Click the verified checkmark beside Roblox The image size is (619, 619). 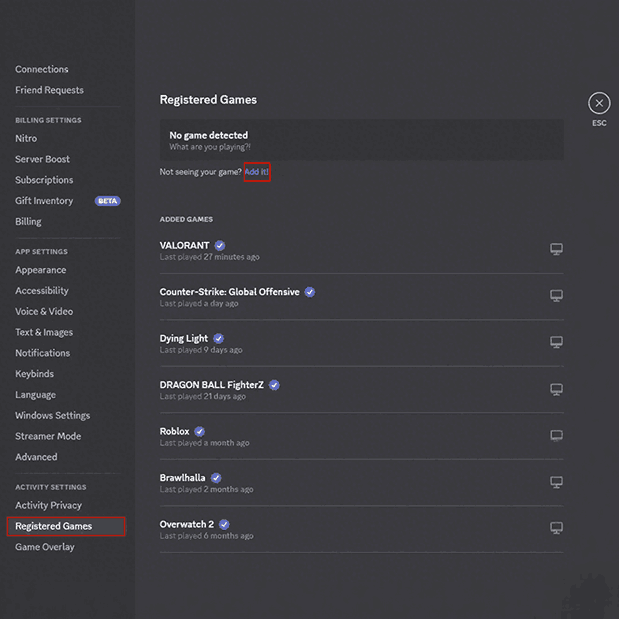200,431
